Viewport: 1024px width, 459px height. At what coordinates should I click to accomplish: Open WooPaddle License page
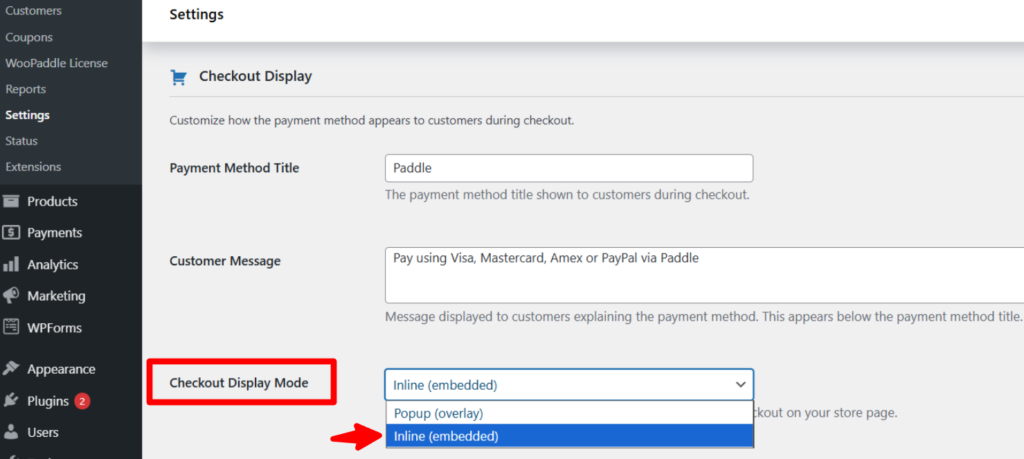(56, 63)
